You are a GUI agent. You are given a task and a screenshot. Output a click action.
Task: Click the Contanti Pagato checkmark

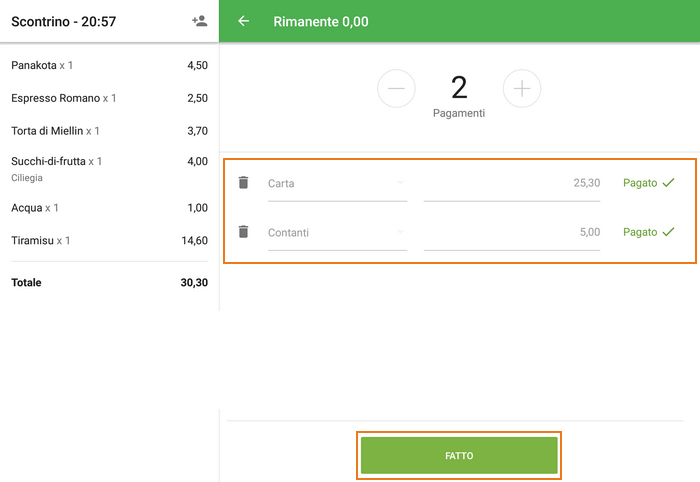click(x=668, y=232)
